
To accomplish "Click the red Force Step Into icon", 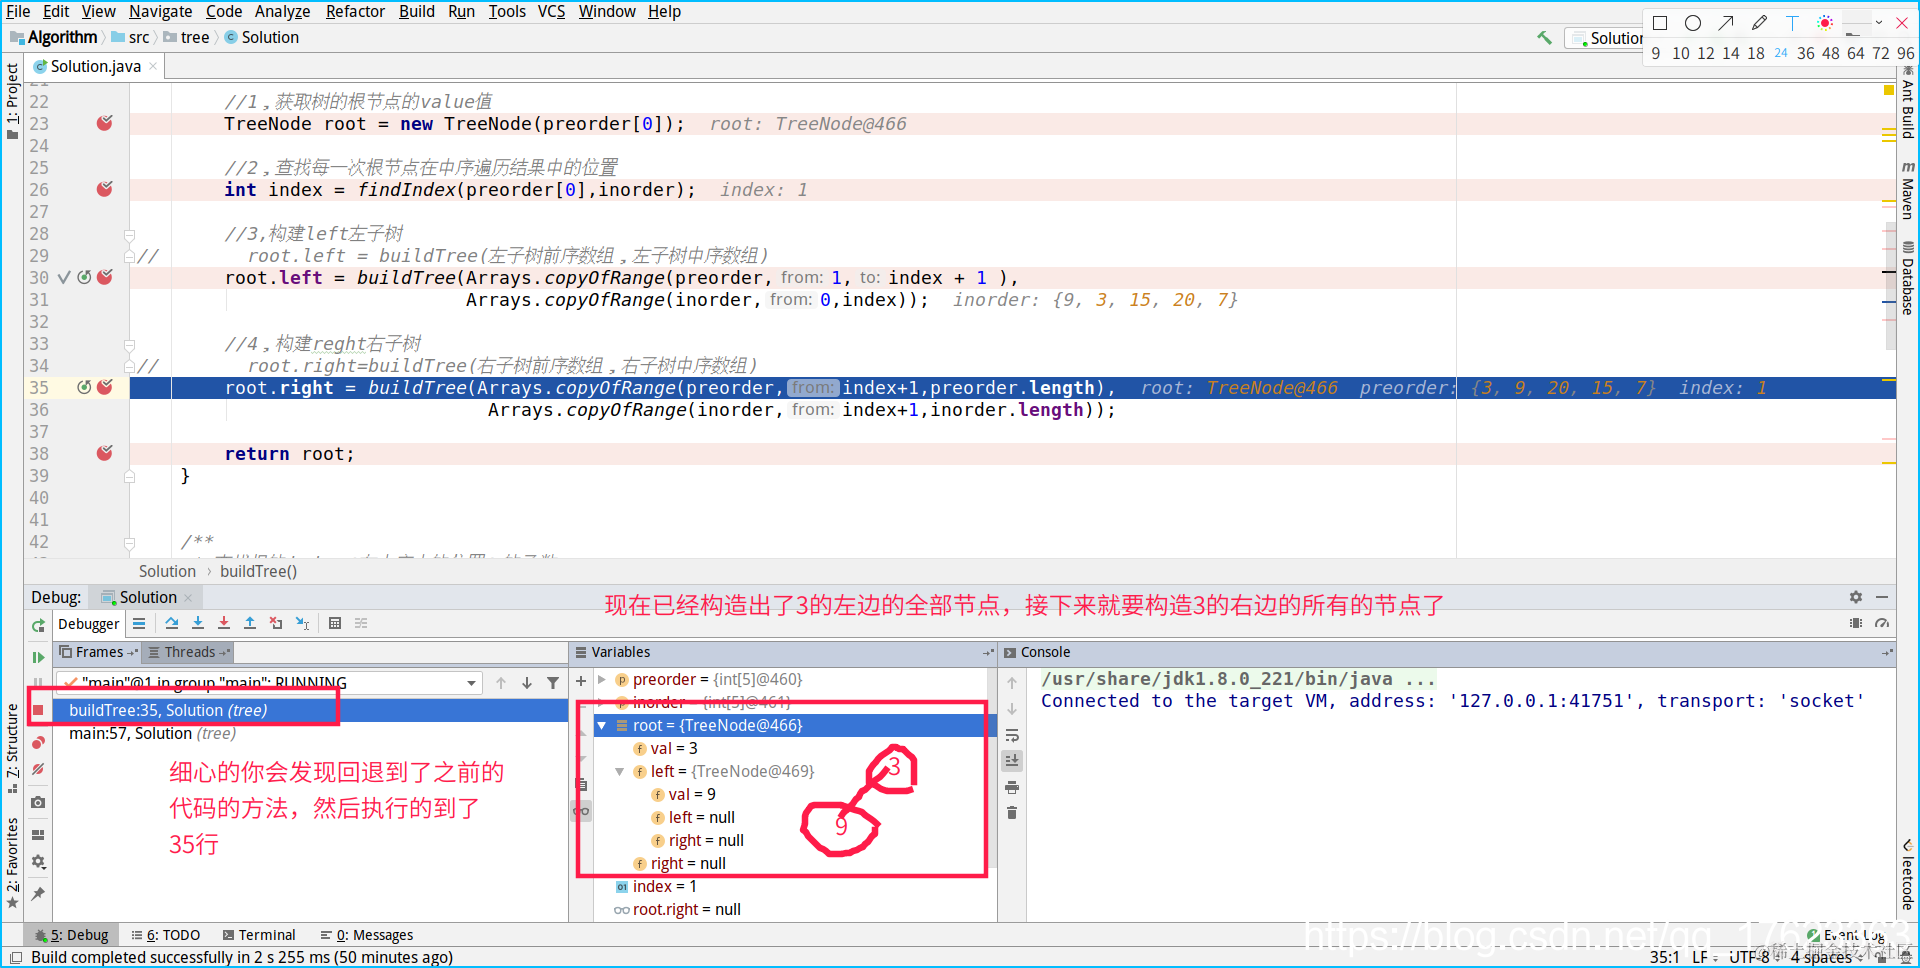I will click(x=224, y=623).
